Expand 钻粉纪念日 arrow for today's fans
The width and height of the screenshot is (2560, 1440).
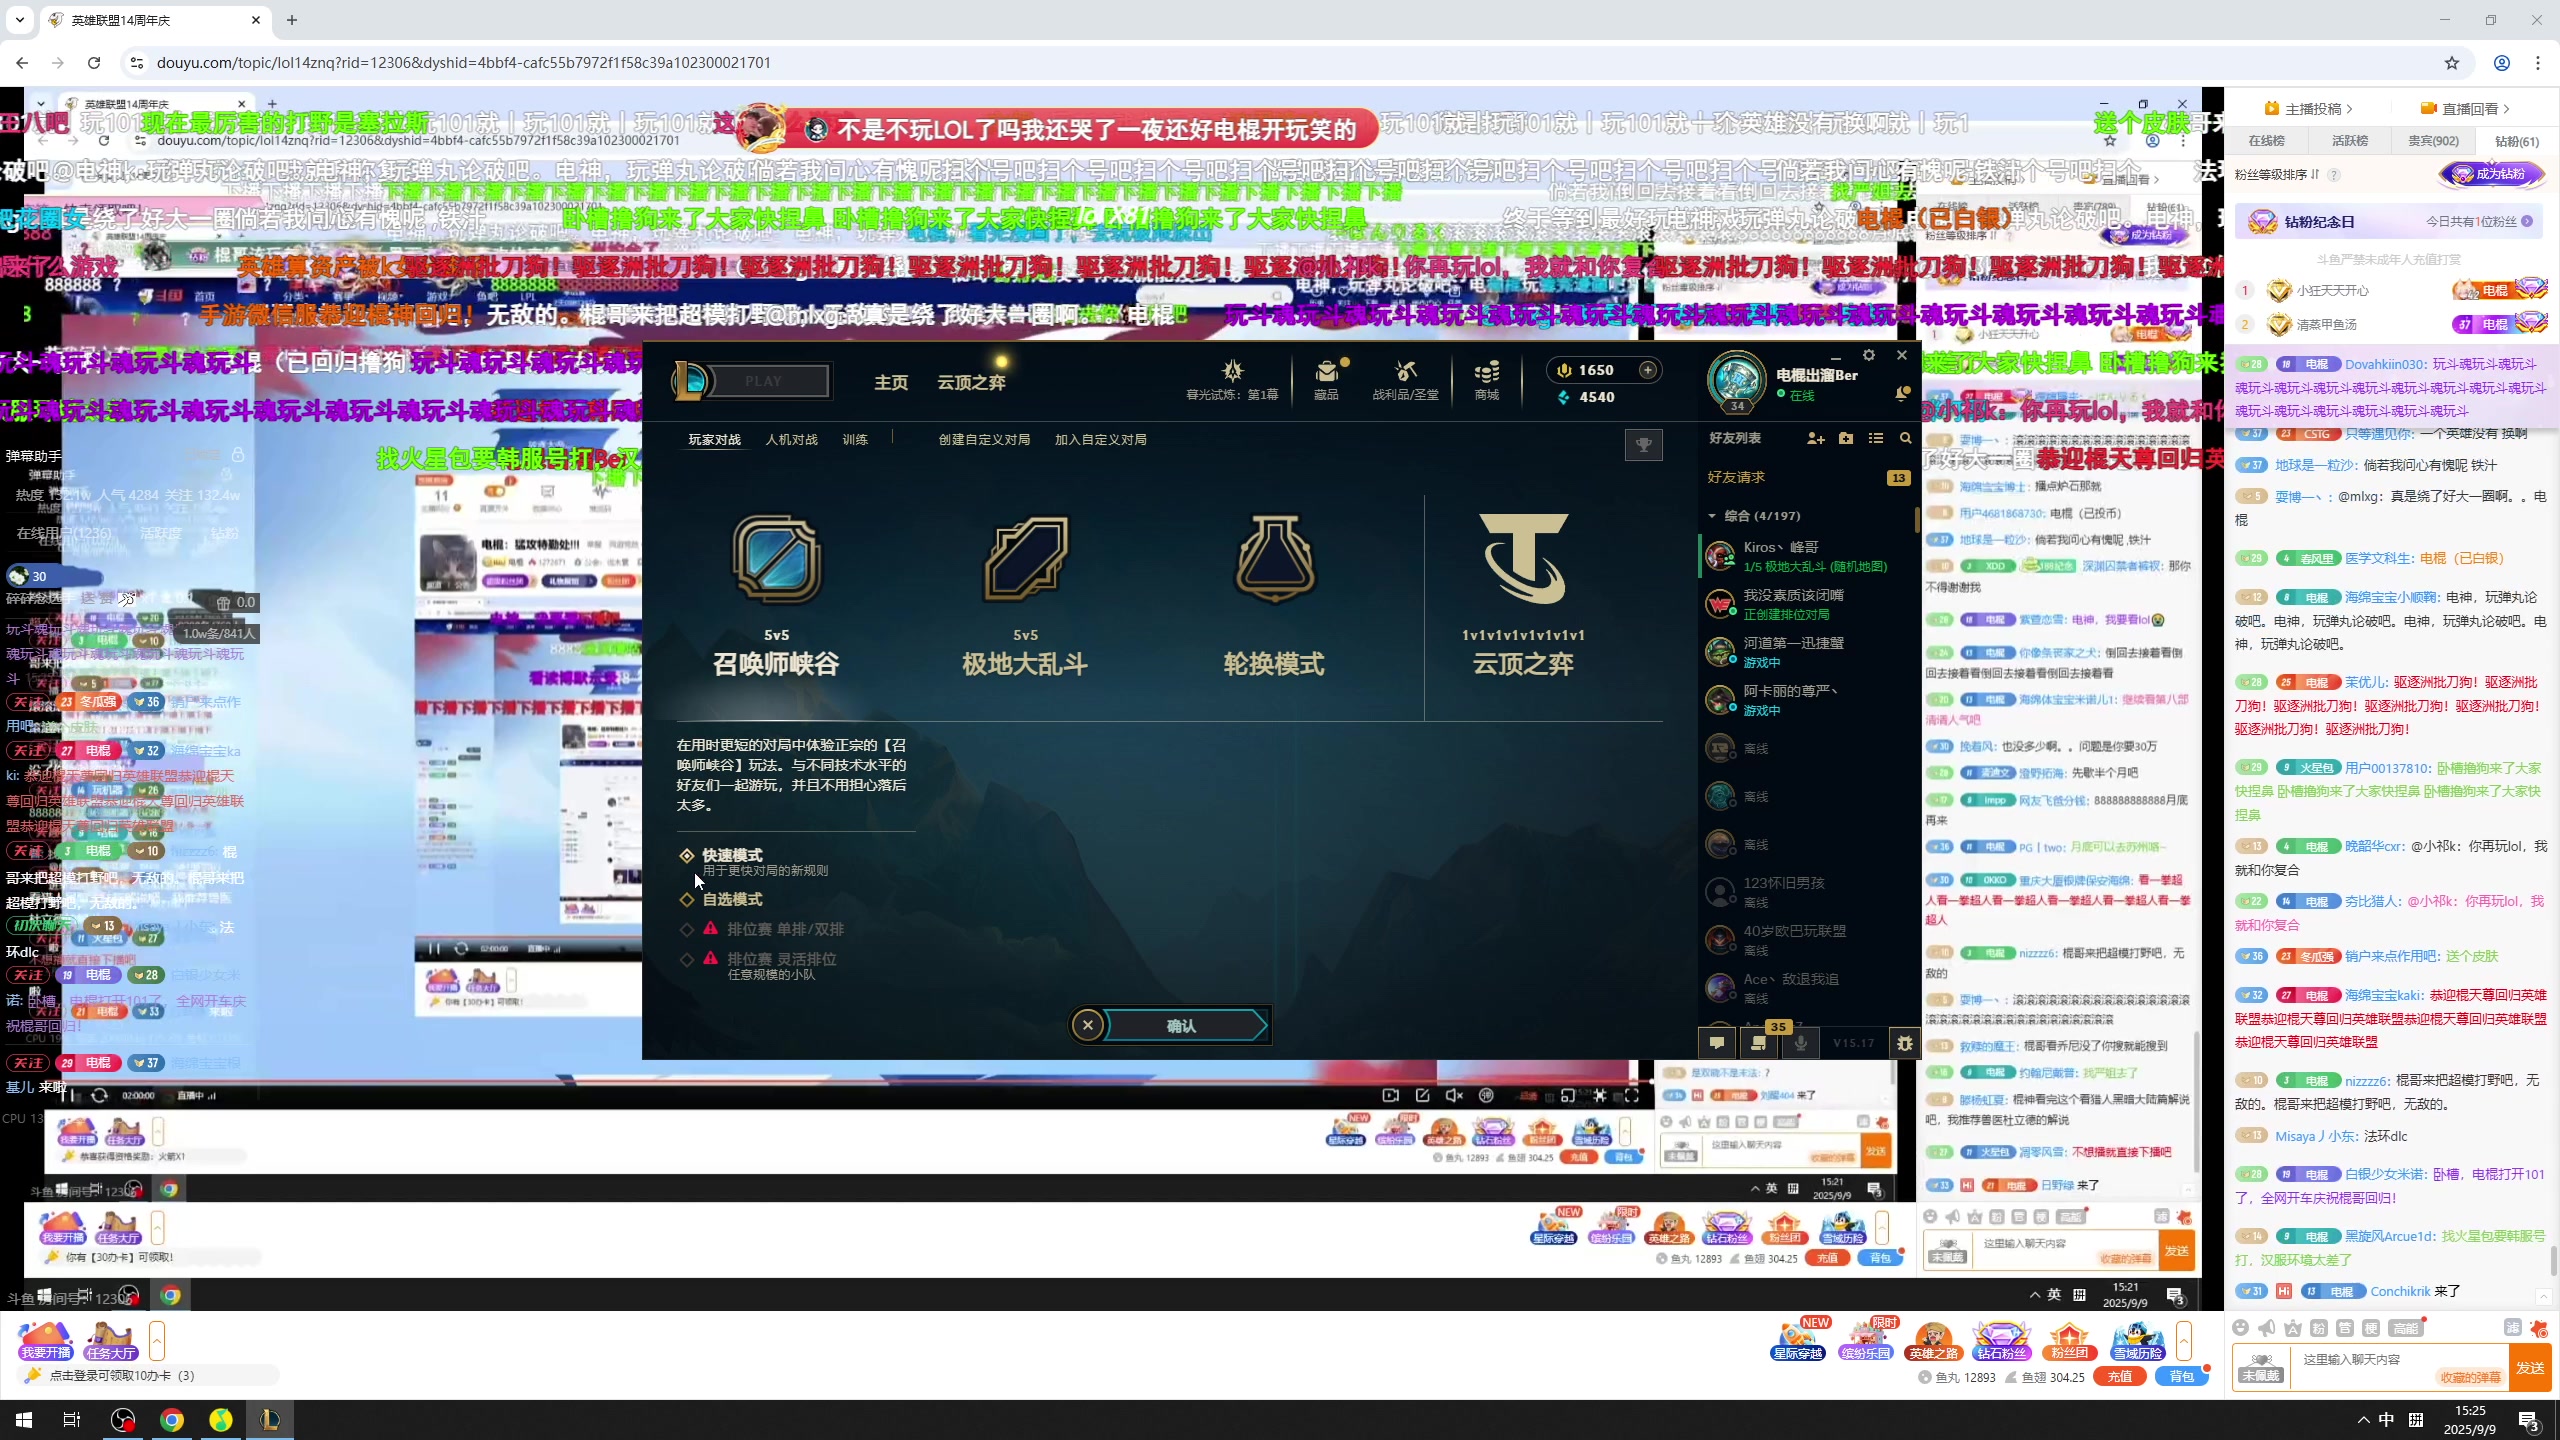2527,221
